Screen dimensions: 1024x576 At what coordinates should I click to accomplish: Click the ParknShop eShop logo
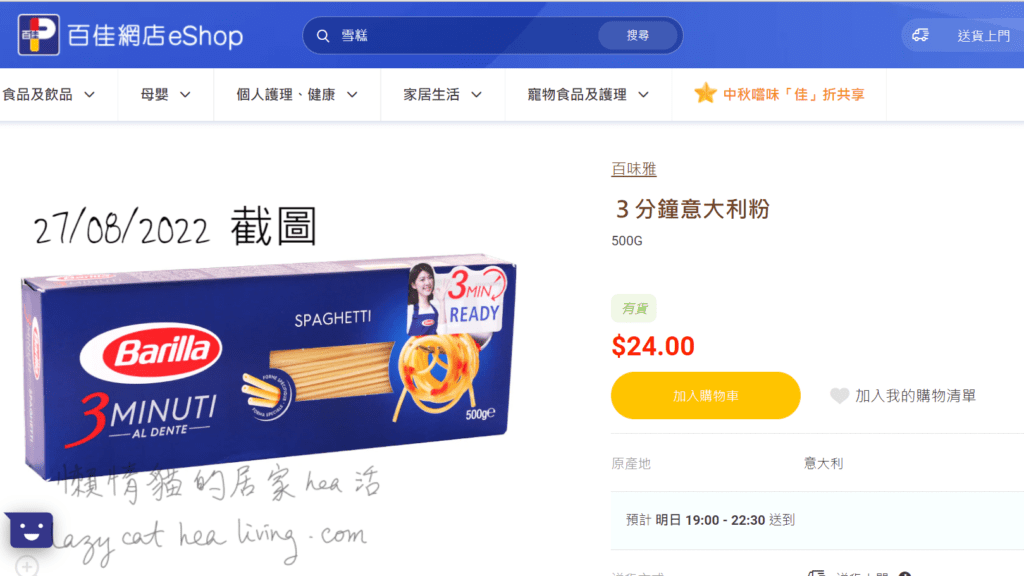(x=131, y=35)
